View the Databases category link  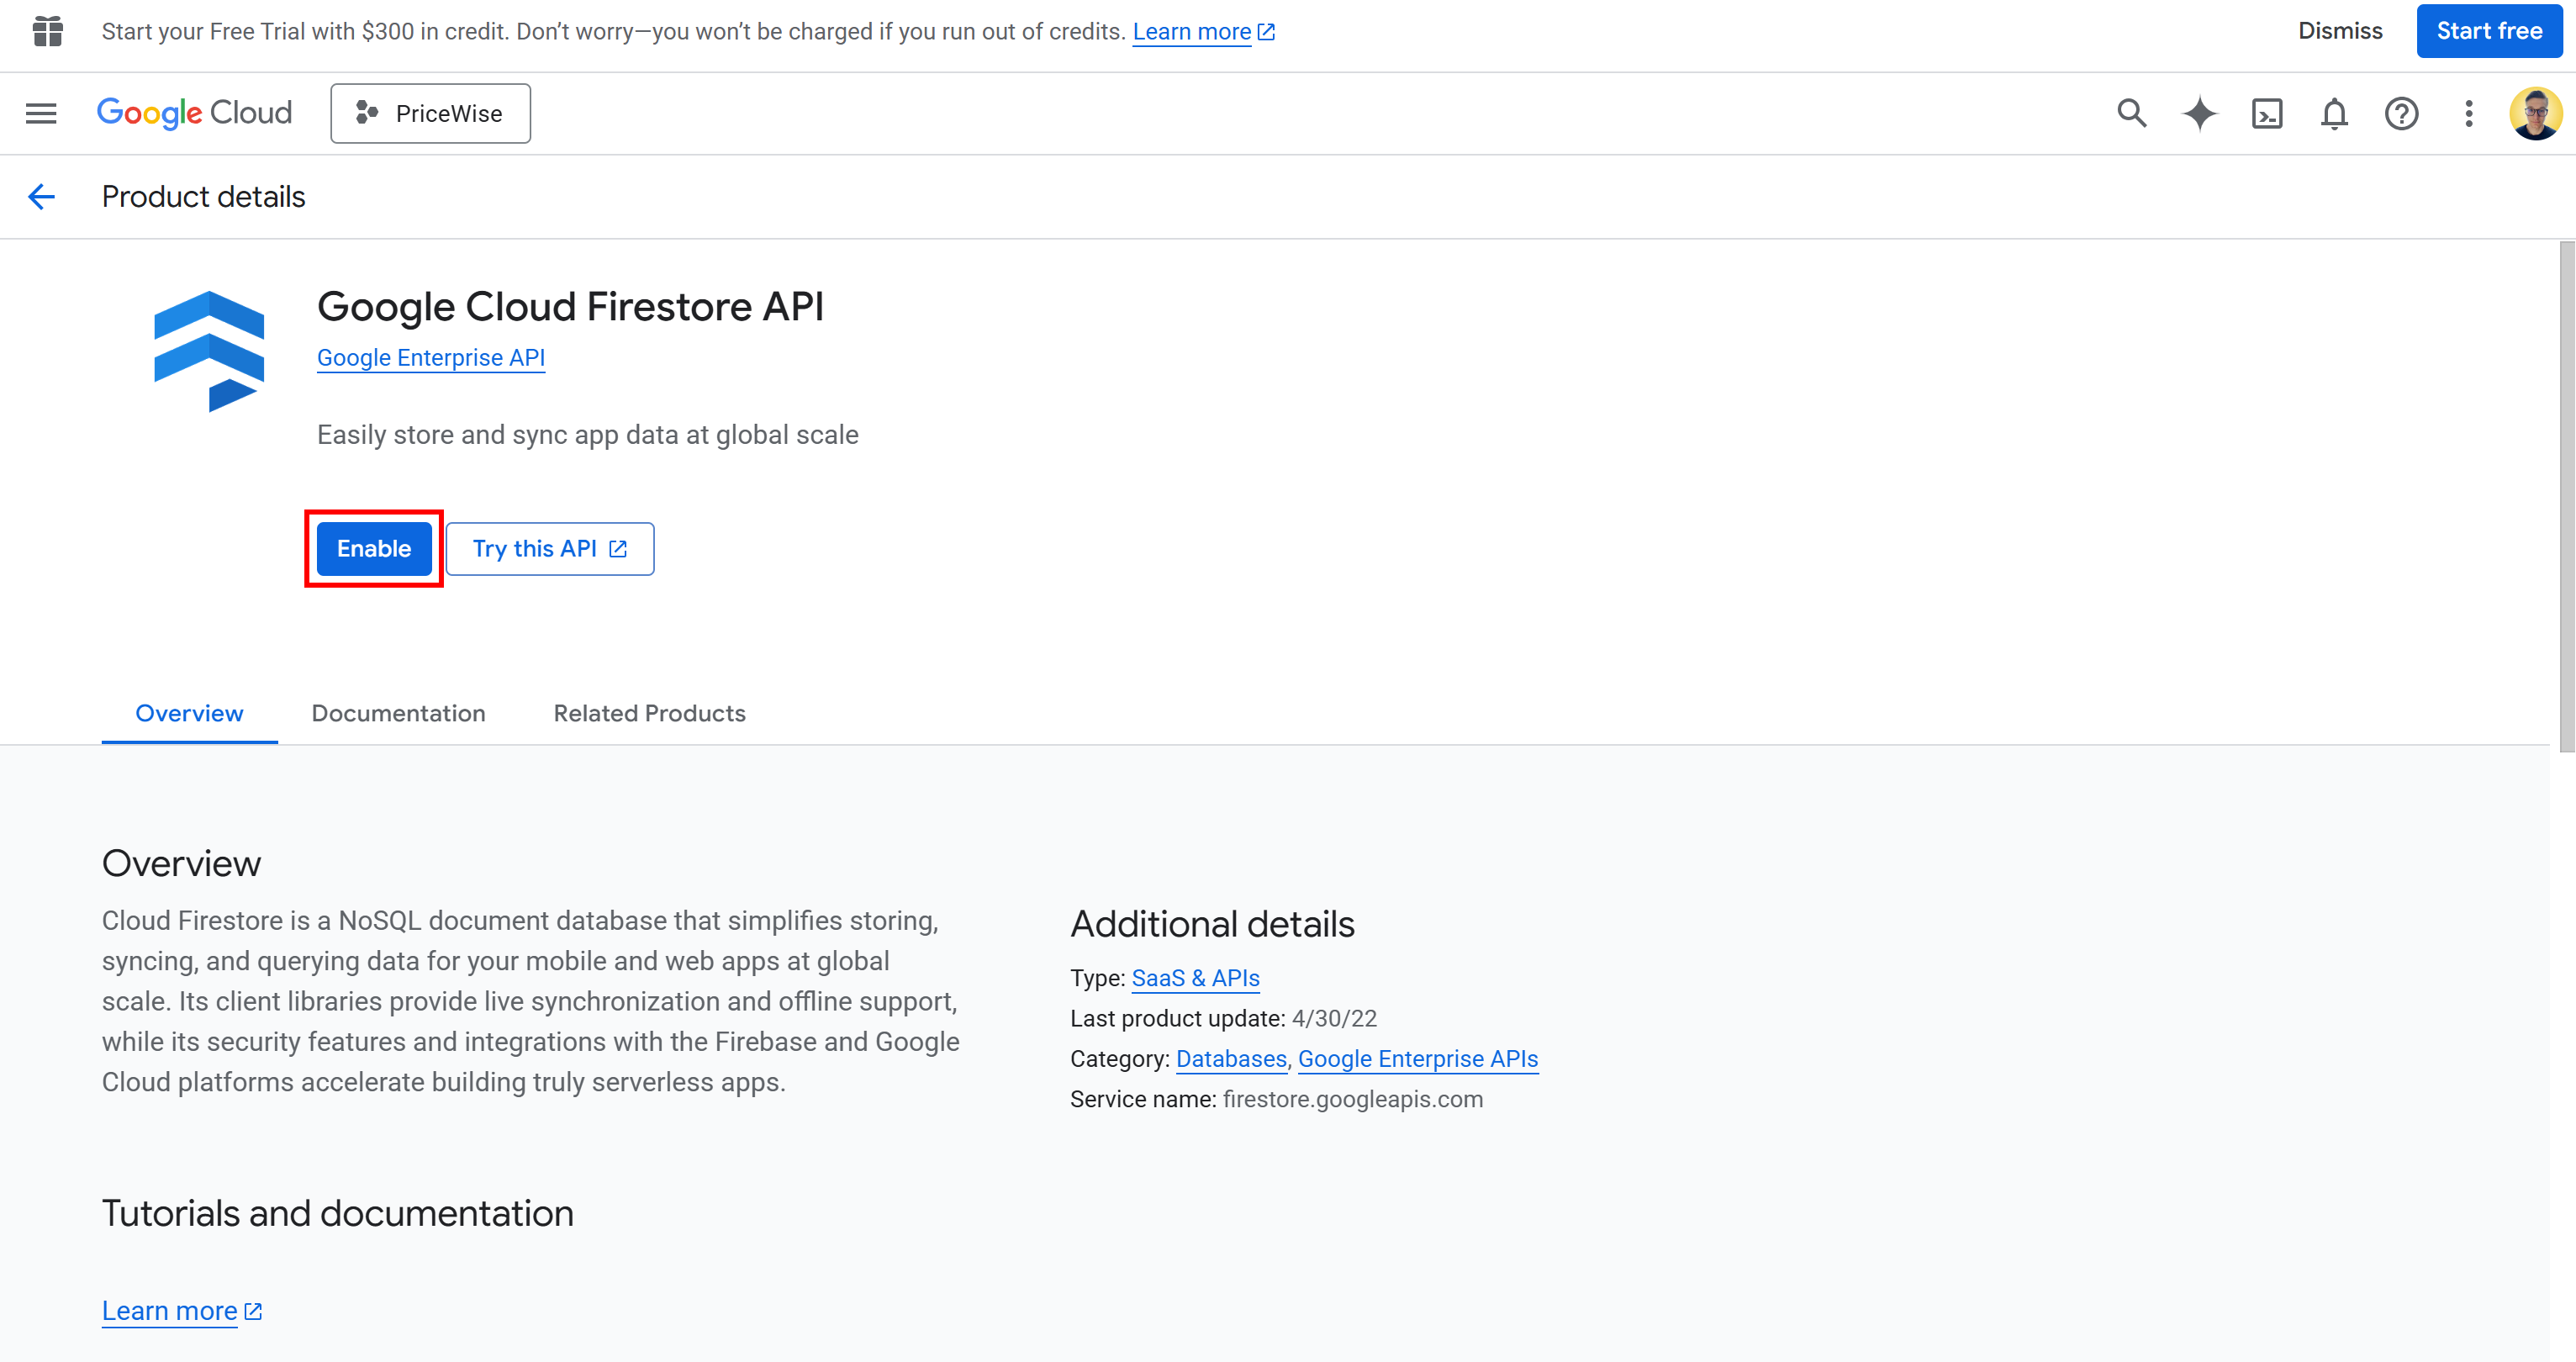(1231, 1058)
